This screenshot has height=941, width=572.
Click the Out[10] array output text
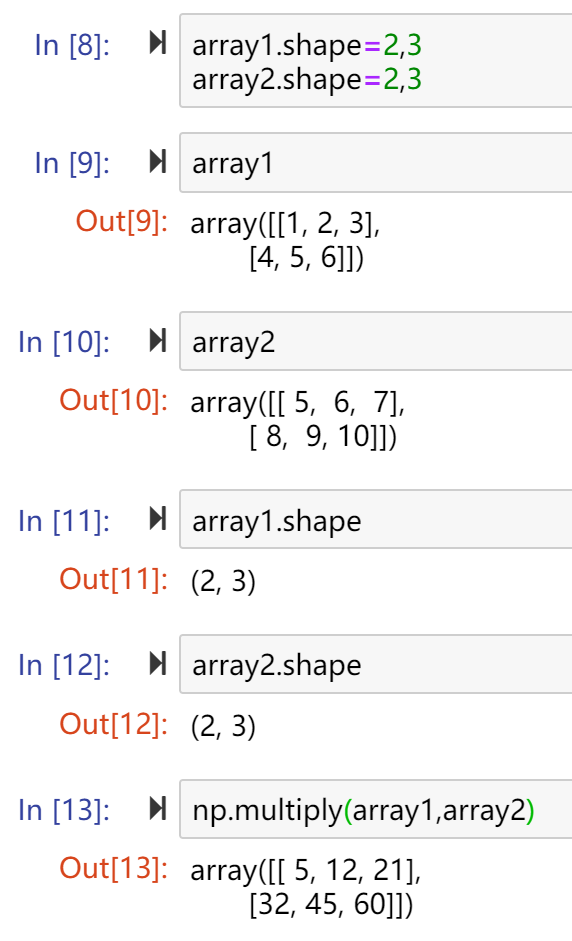(298, 419)
